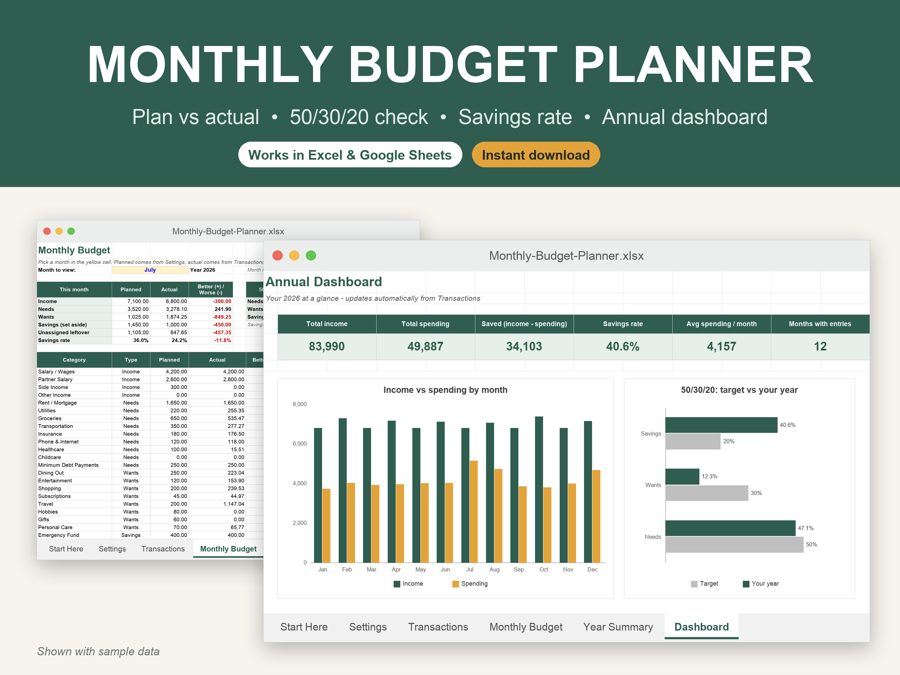This screenshot has width=900, height=675.
Task: Click the gray Target legend swatch
Action: [x=694, y=584]
